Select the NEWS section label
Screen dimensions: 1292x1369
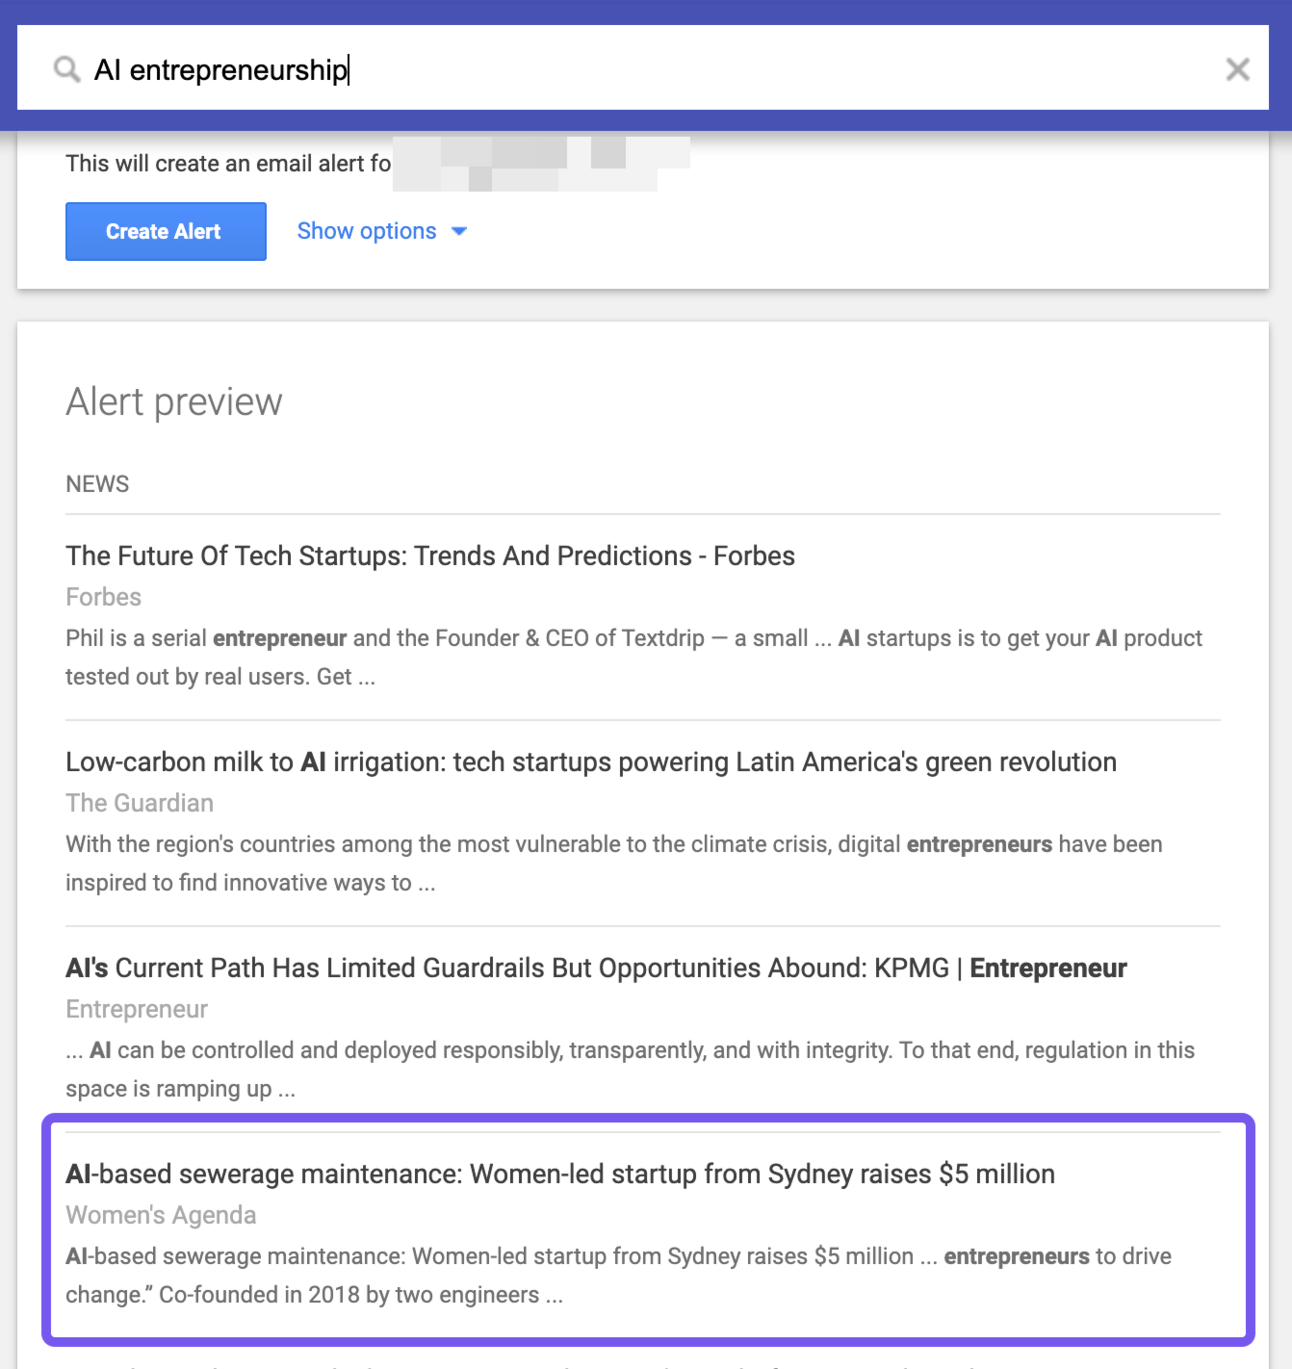97,484
